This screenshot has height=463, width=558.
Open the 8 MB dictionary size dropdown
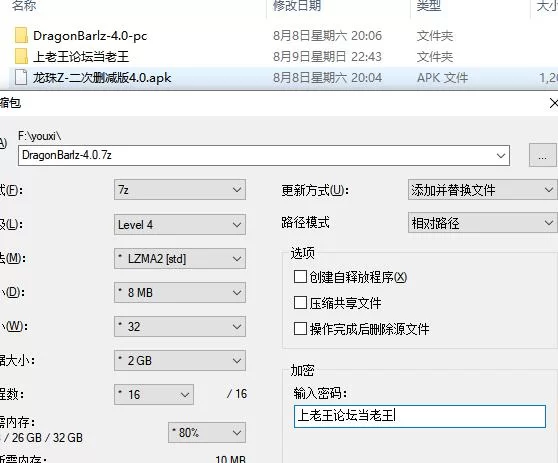point(180,293)
